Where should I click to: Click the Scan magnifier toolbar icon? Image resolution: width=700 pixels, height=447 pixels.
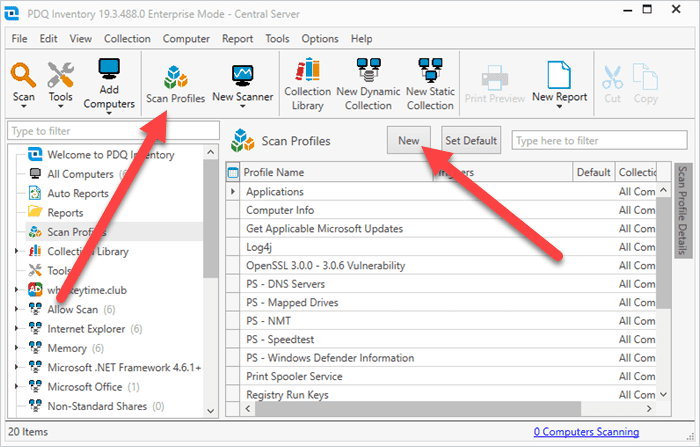23,75
